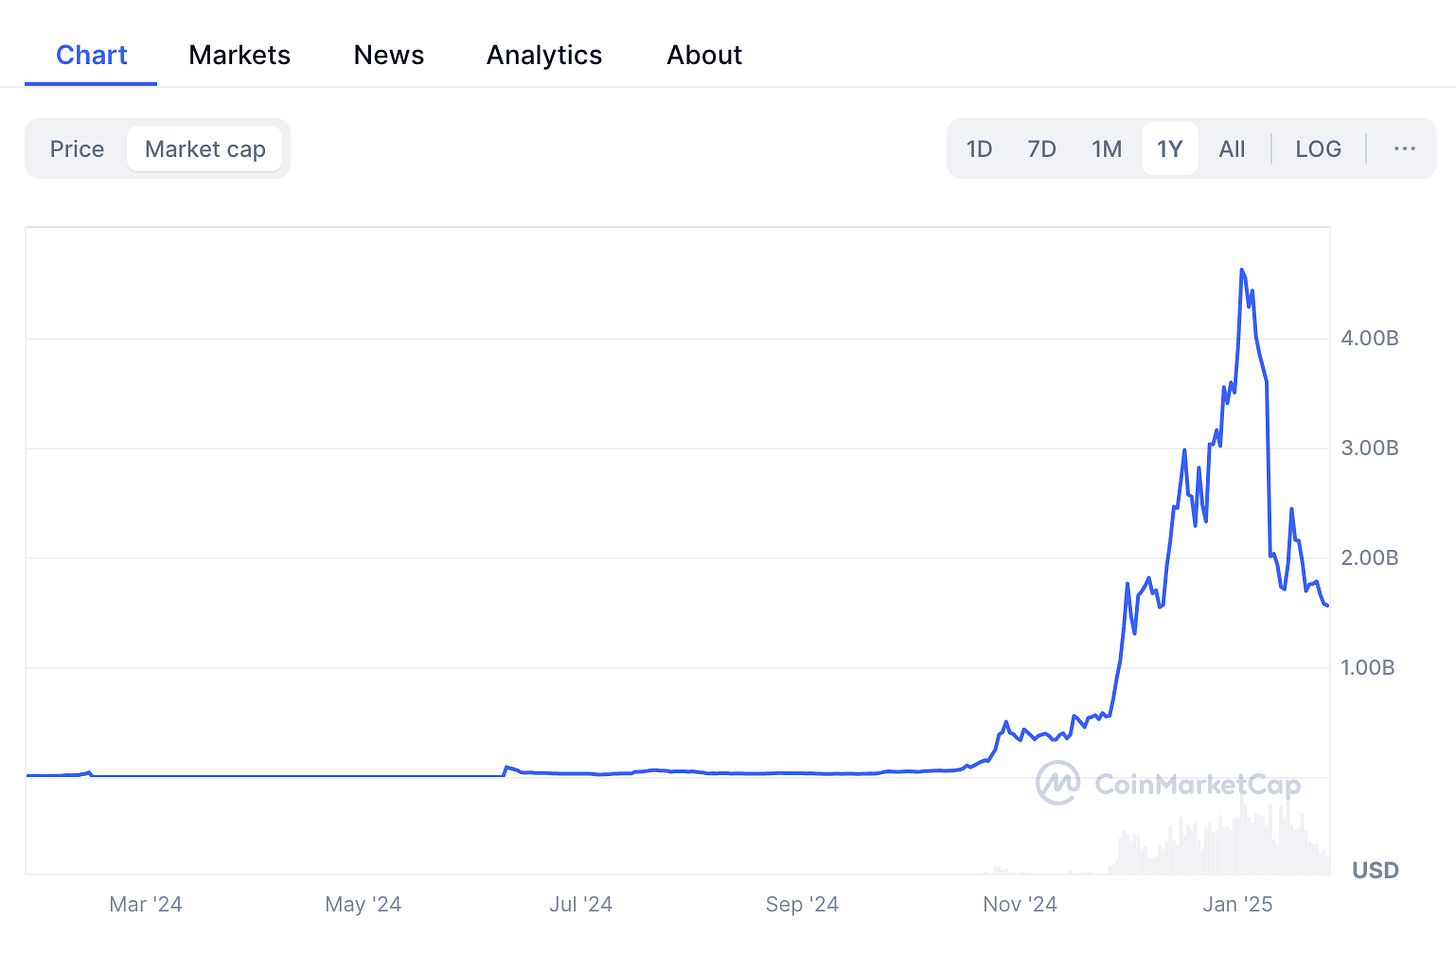Viewport: 1456px width, 969px height.
Task: Toggle LOG scale on chart
Action: tap(1318, 149)
